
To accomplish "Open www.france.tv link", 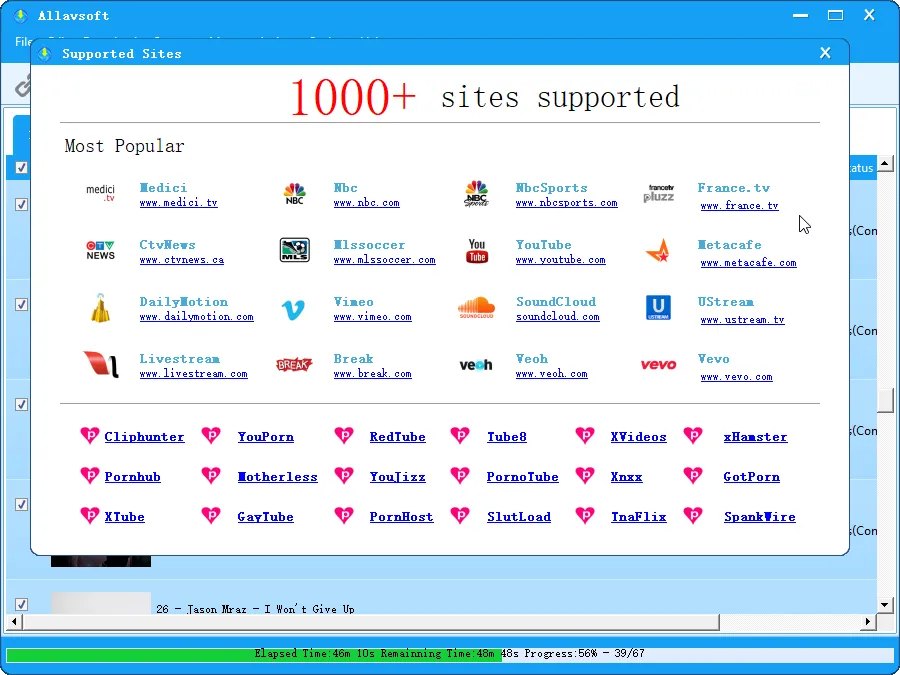I will [739, 205].
